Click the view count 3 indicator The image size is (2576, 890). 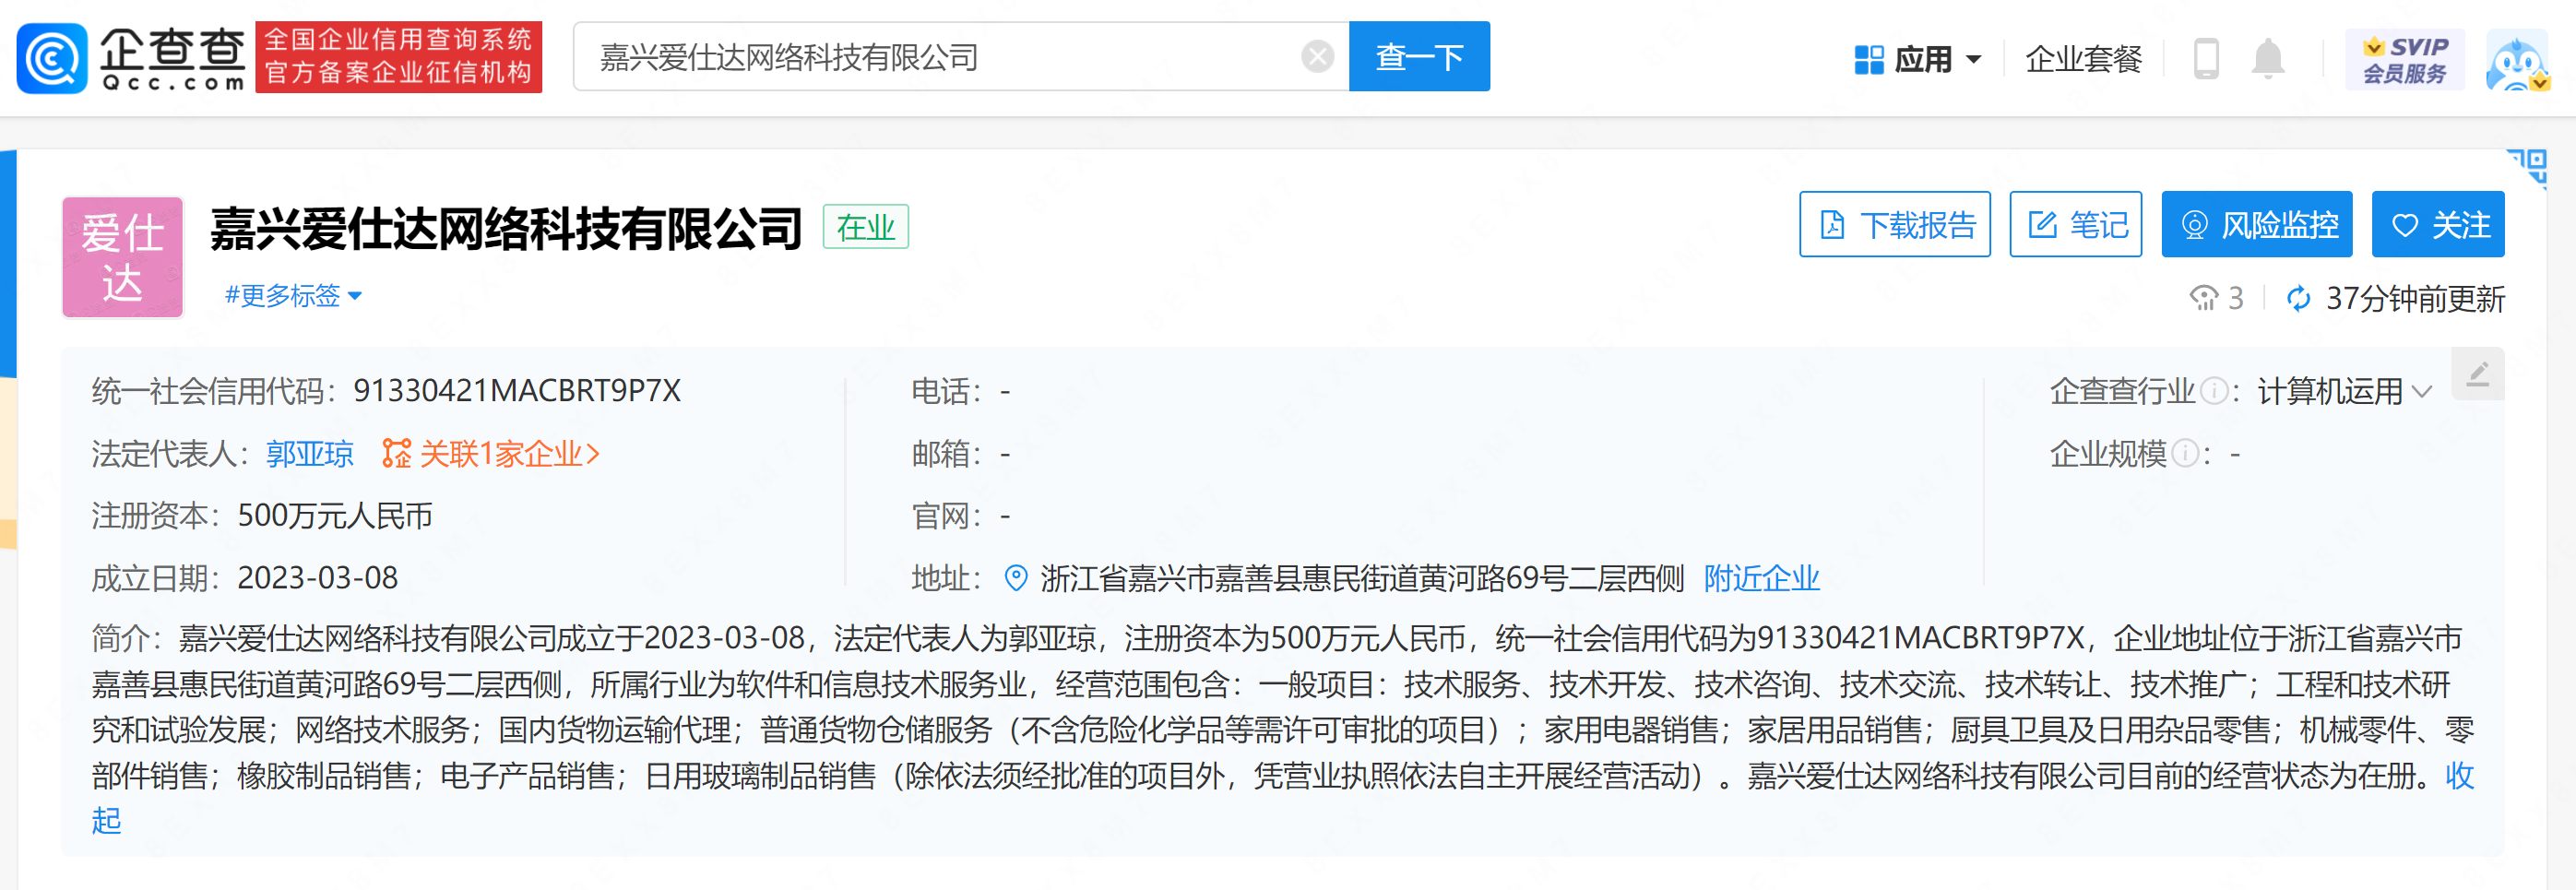2217,298
